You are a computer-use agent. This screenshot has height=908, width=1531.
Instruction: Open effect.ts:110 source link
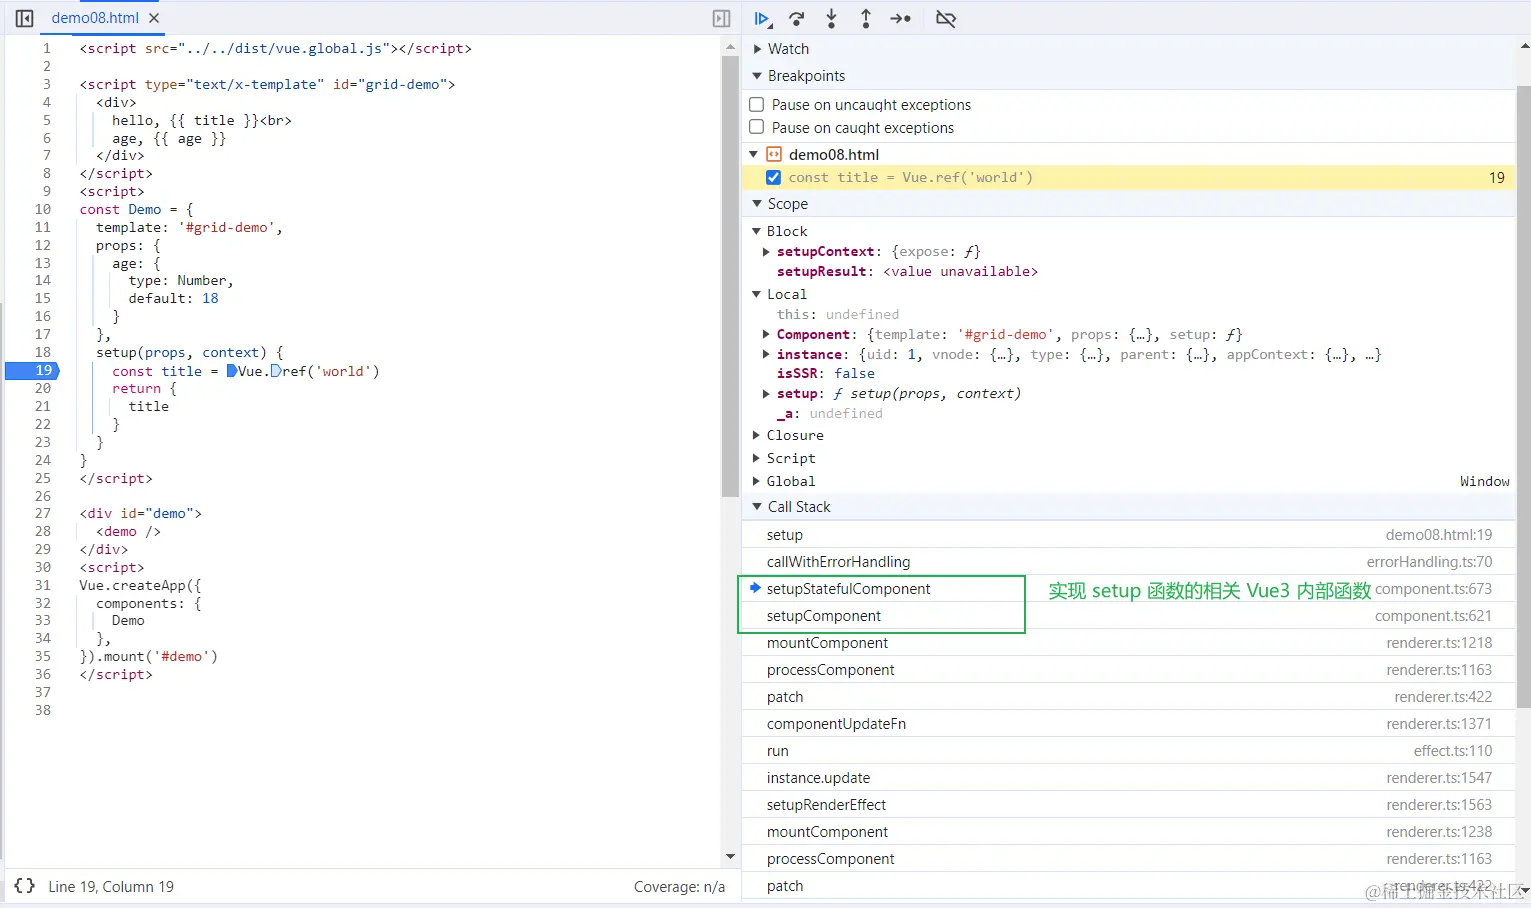coord(1452,751)
